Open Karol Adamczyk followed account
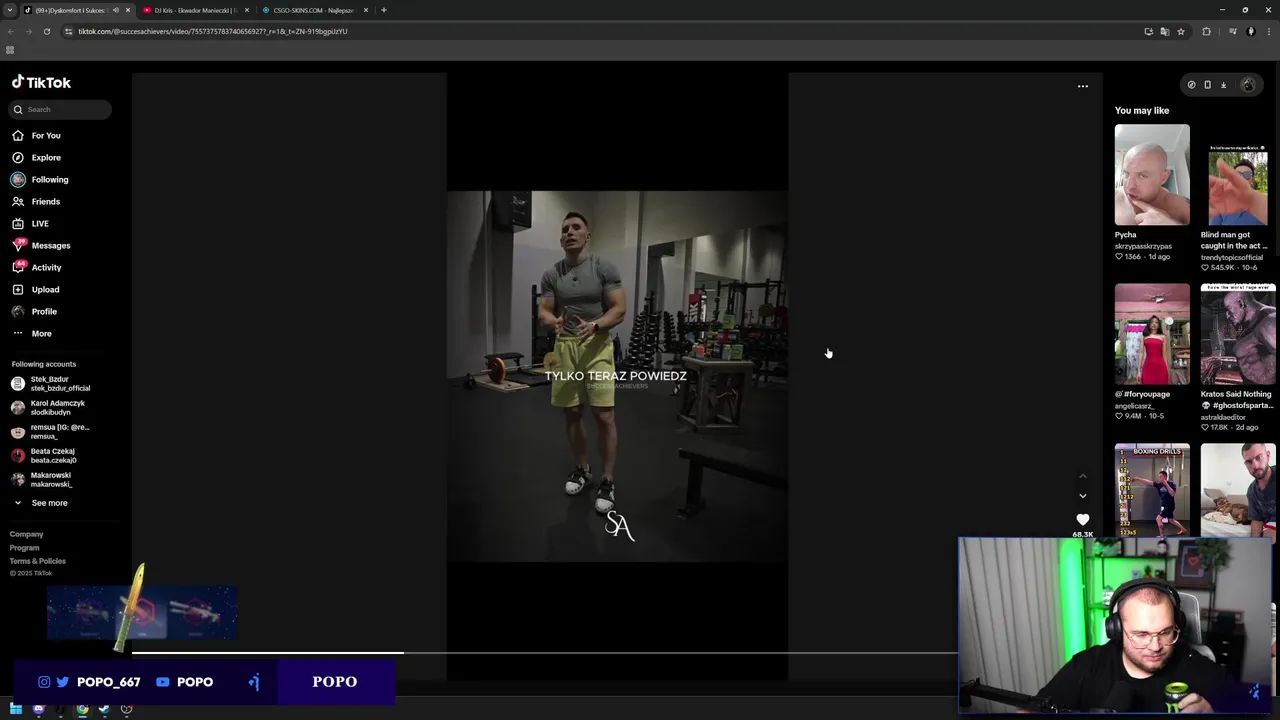 coord(48,407)
